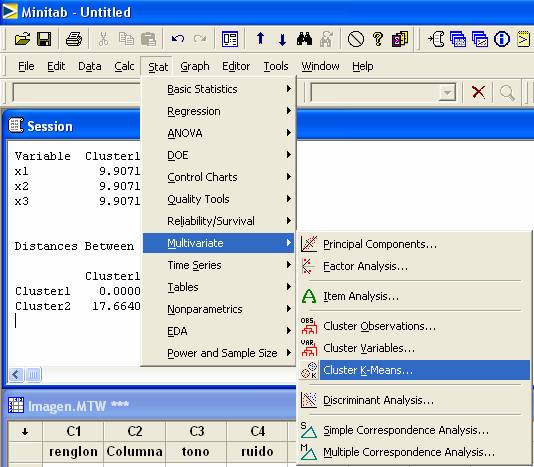Undo the last action
This screenshot has width=534, height=467.
177,39
